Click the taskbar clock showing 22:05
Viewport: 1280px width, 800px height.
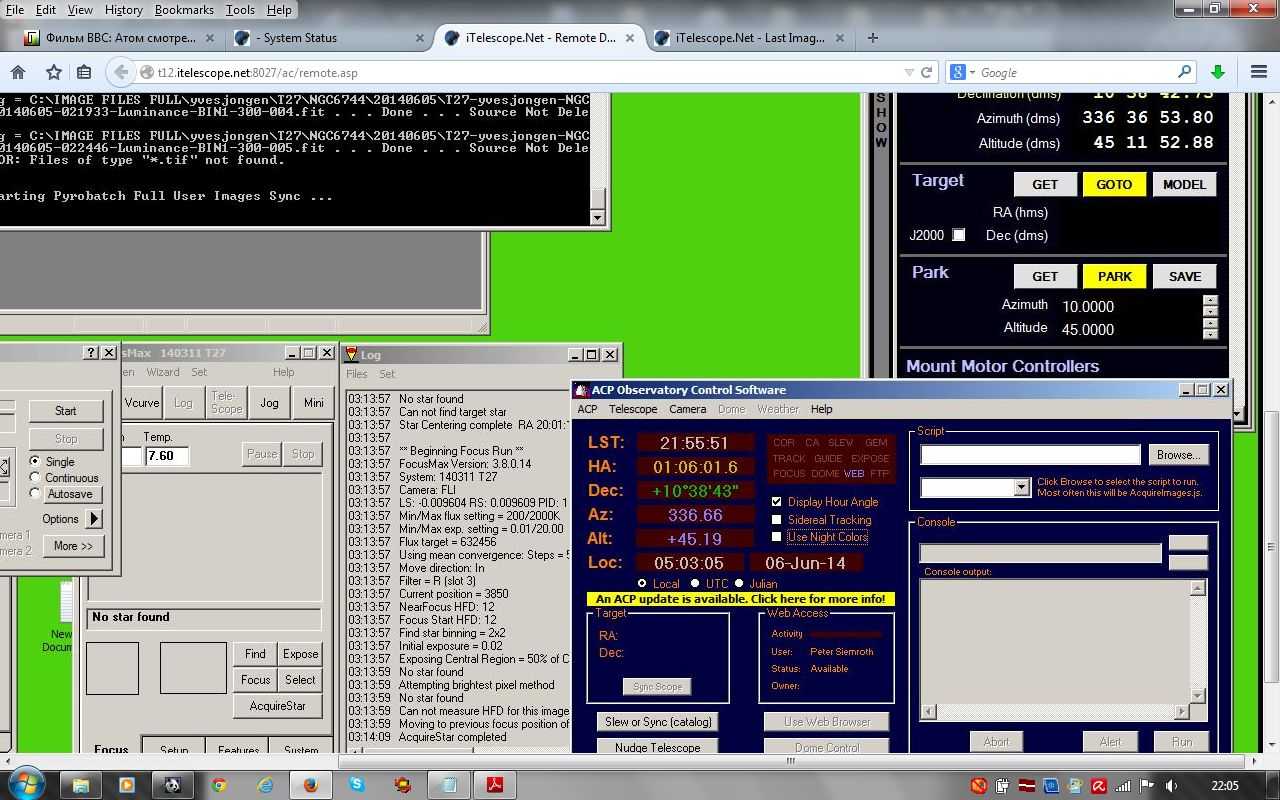pos(1225,786)
